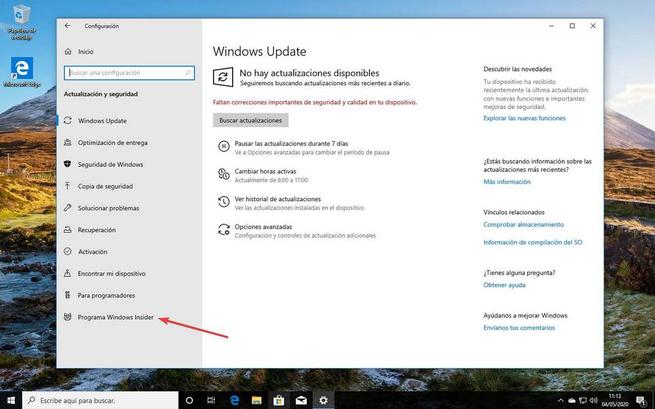
Task: Click the checkmark circle icon for Activación
Action: (67, 251)
